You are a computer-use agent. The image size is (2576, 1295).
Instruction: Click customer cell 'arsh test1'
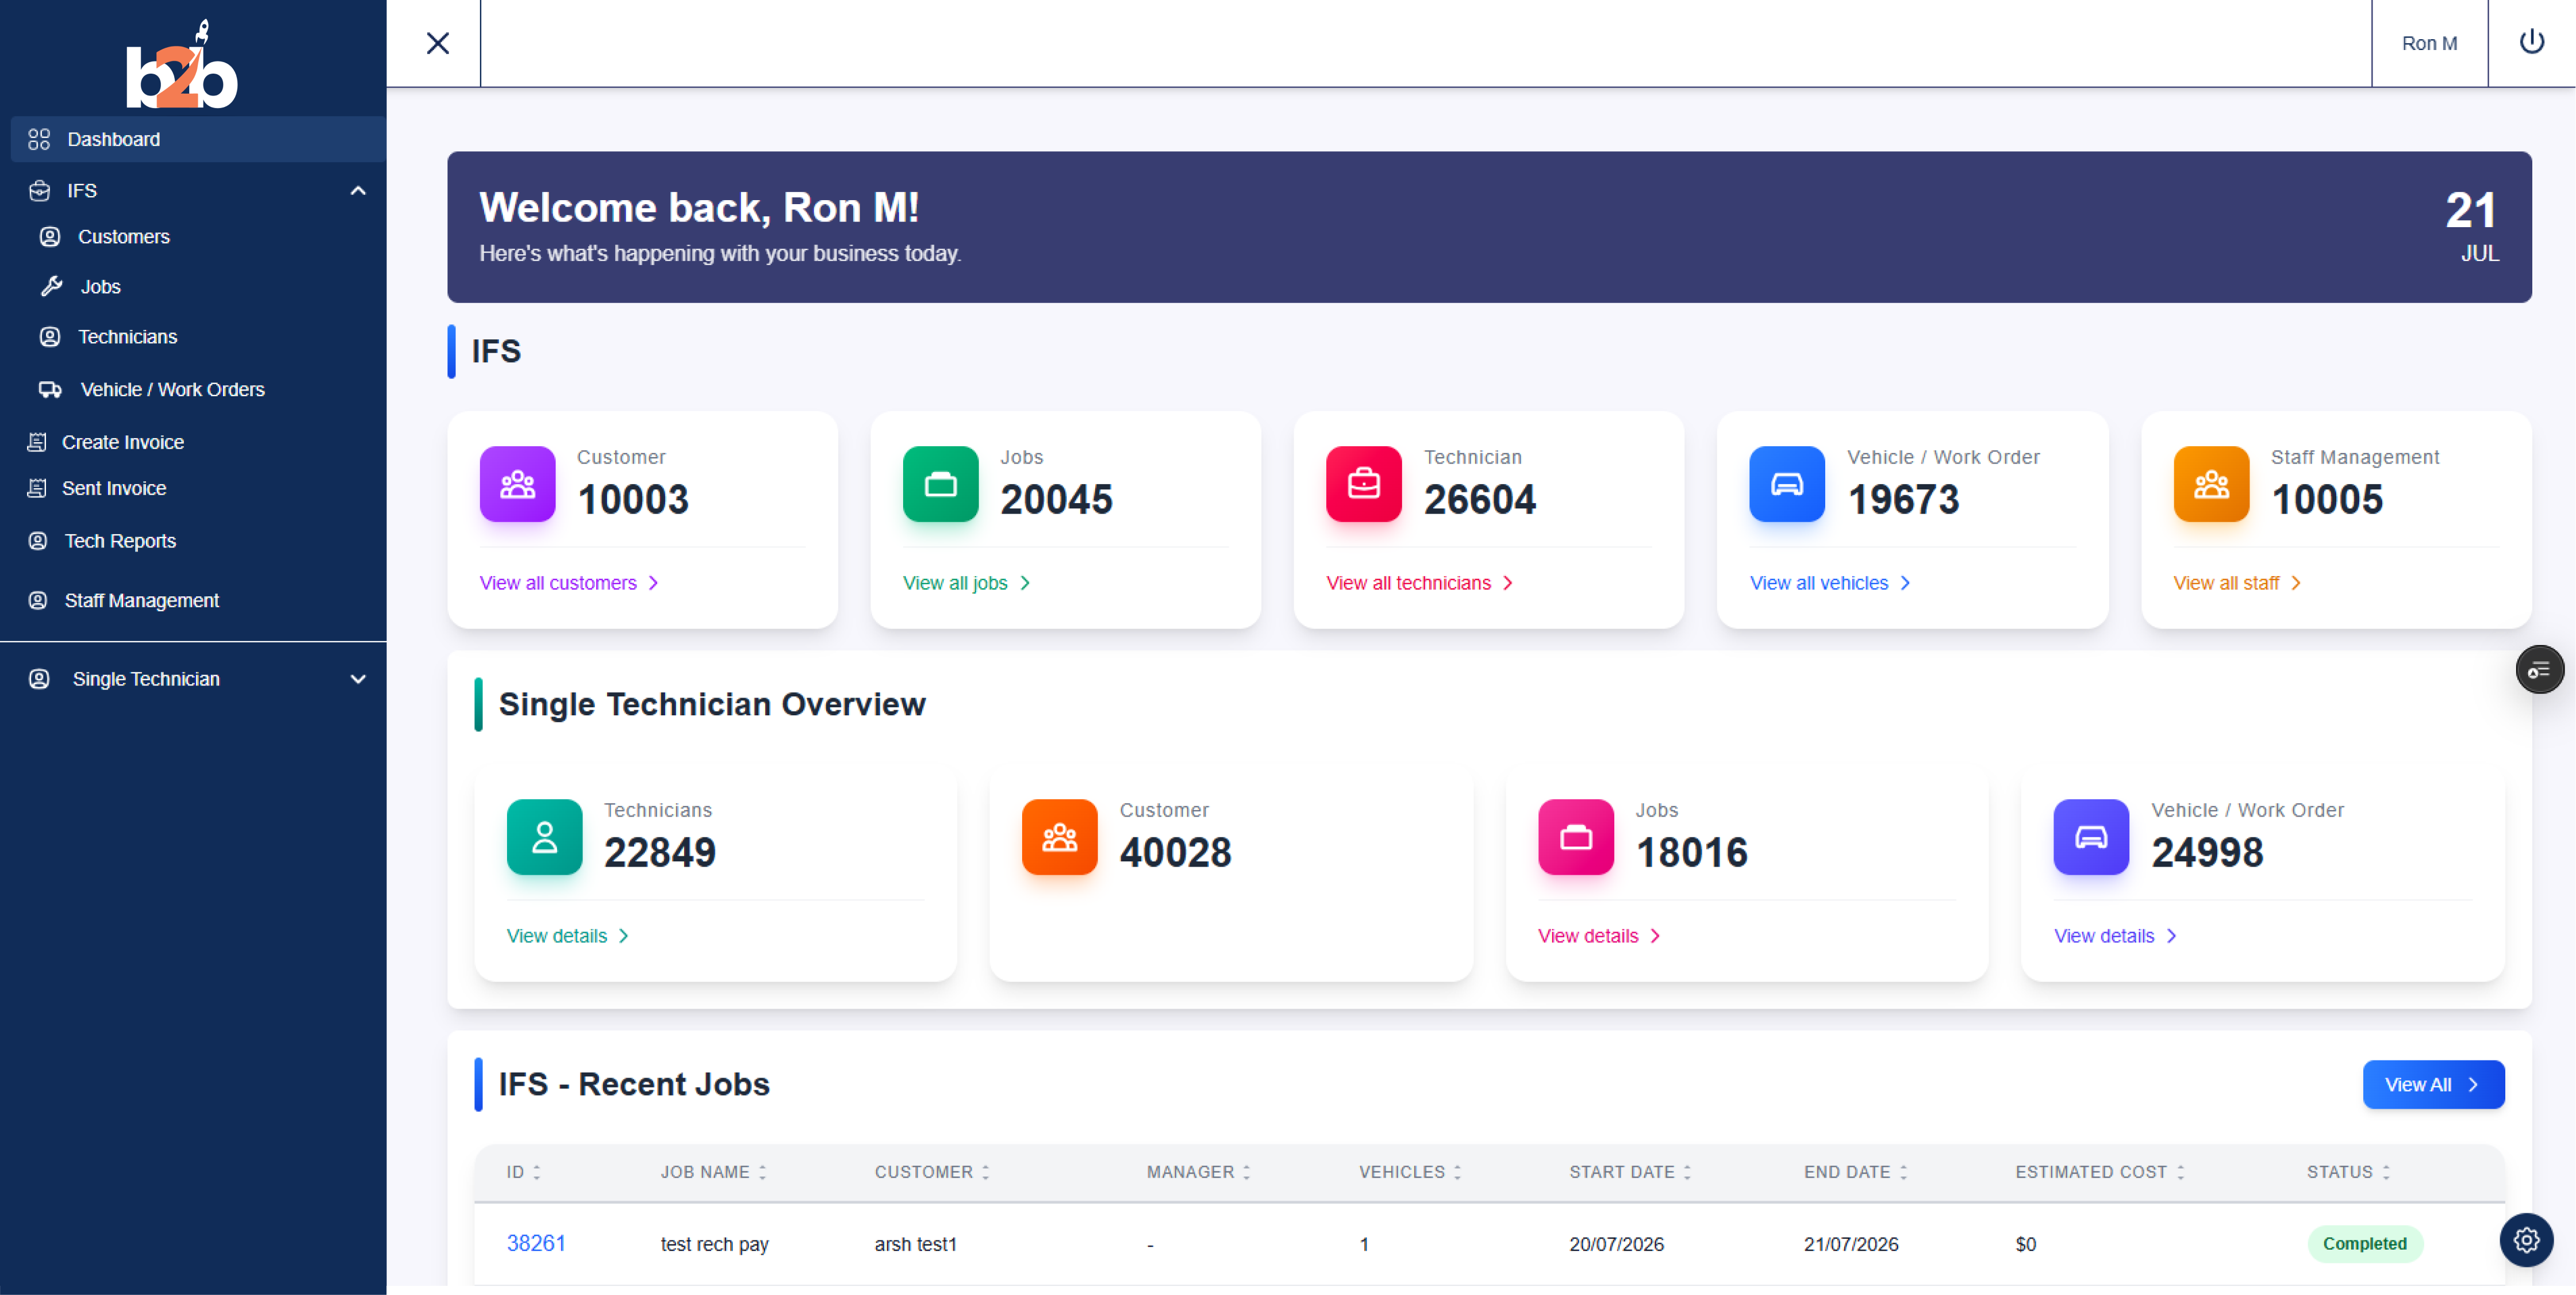click(x=915, y=1244)
